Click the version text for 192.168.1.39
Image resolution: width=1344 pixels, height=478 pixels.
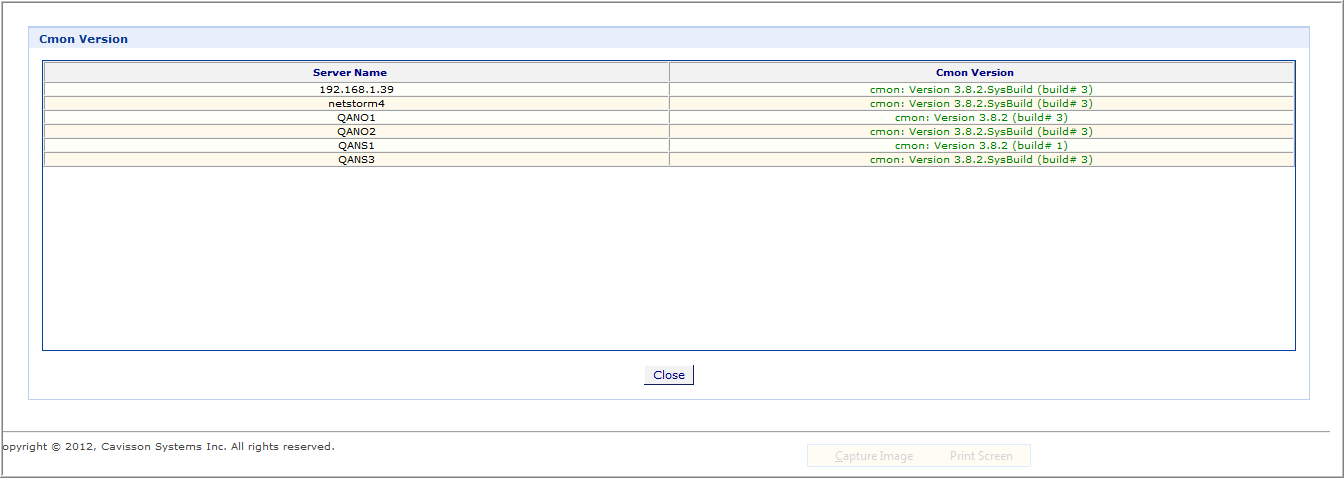981,89
